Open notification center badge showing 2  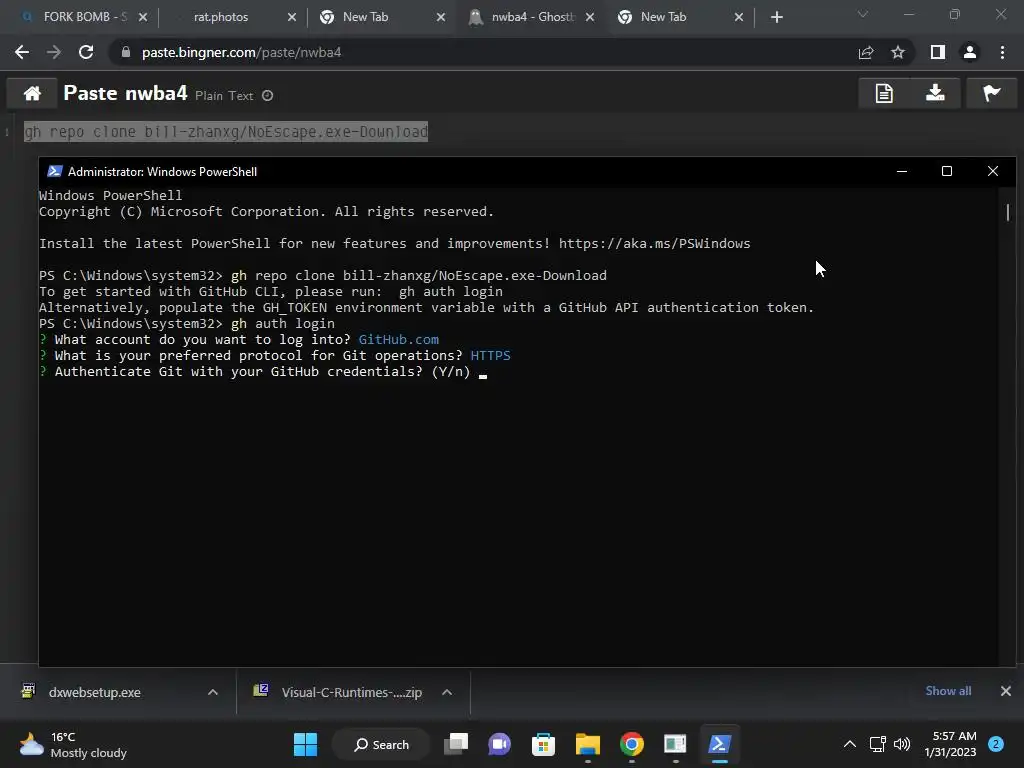point(996,744)
